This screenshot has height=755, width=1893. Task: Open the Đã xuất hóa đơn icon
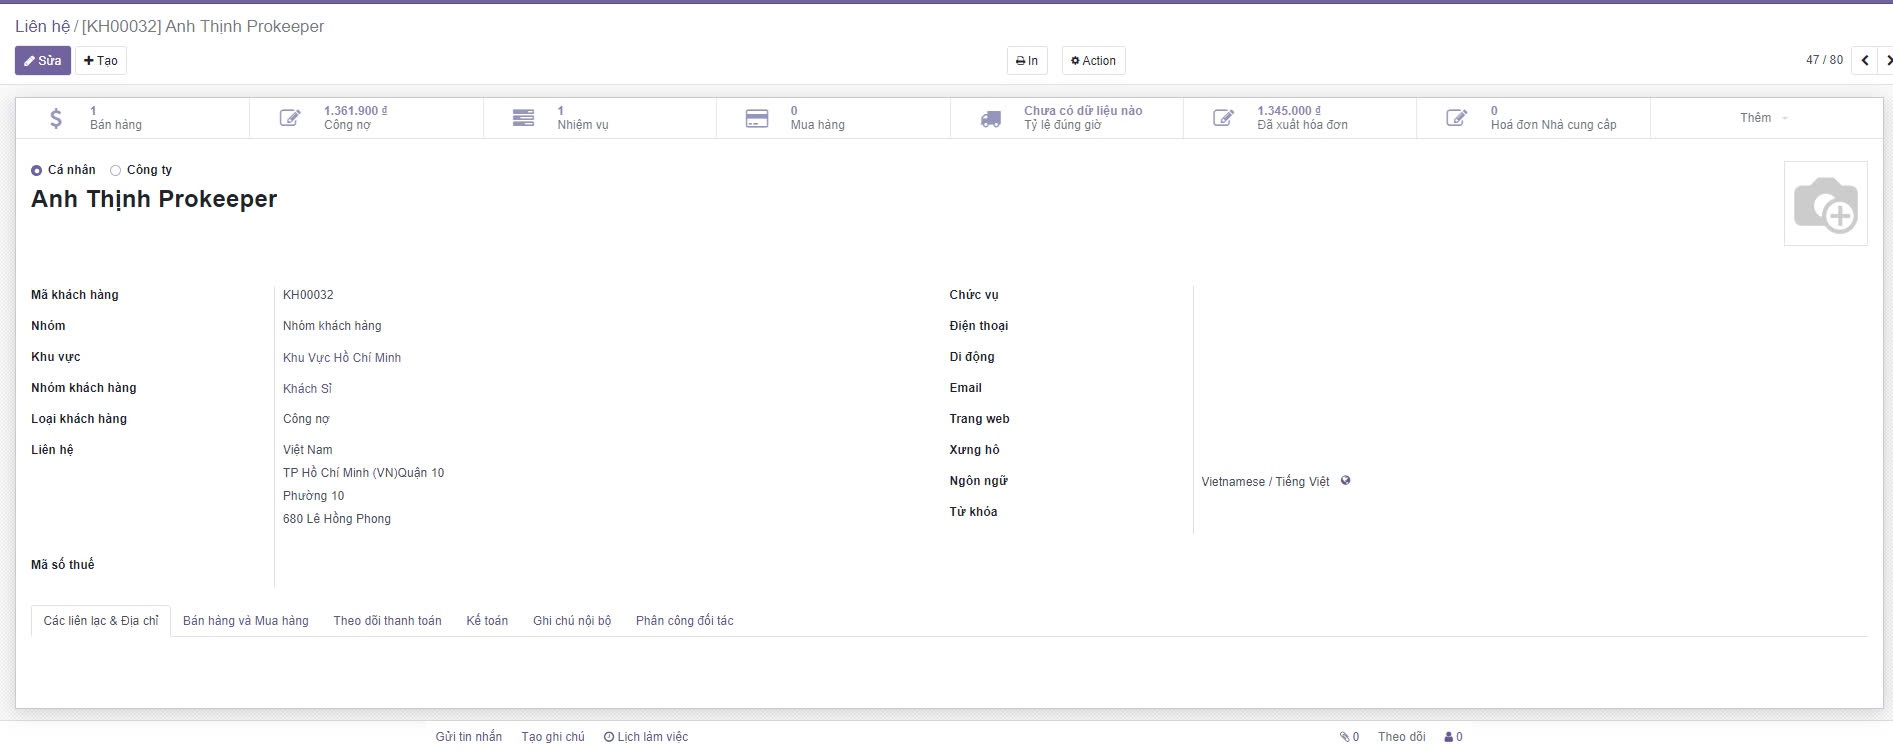(1223, 118)
